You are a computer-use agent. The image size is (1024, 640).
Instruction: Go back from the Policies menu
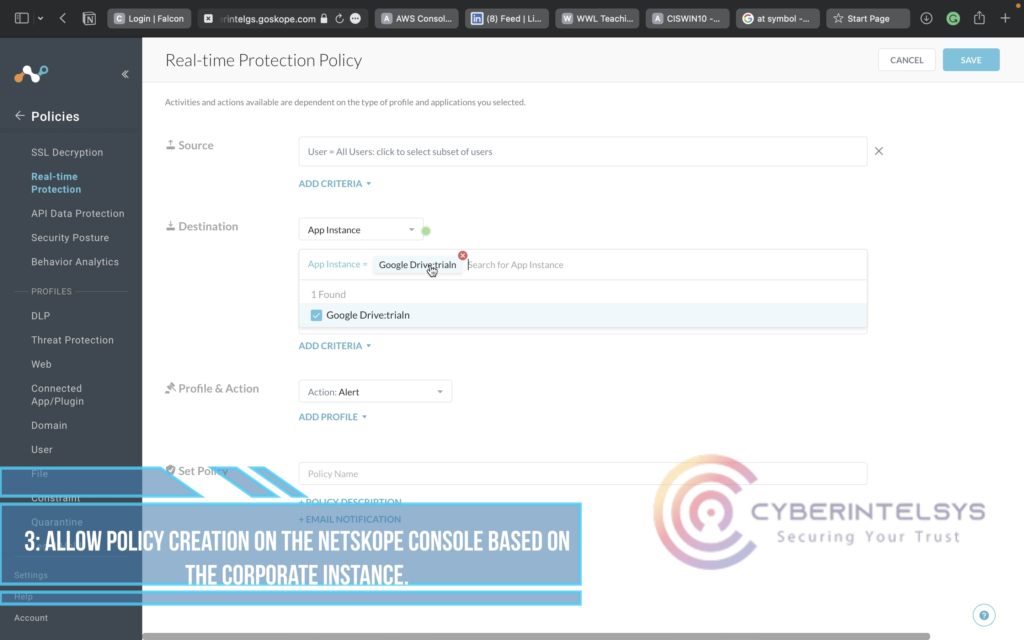20,116
